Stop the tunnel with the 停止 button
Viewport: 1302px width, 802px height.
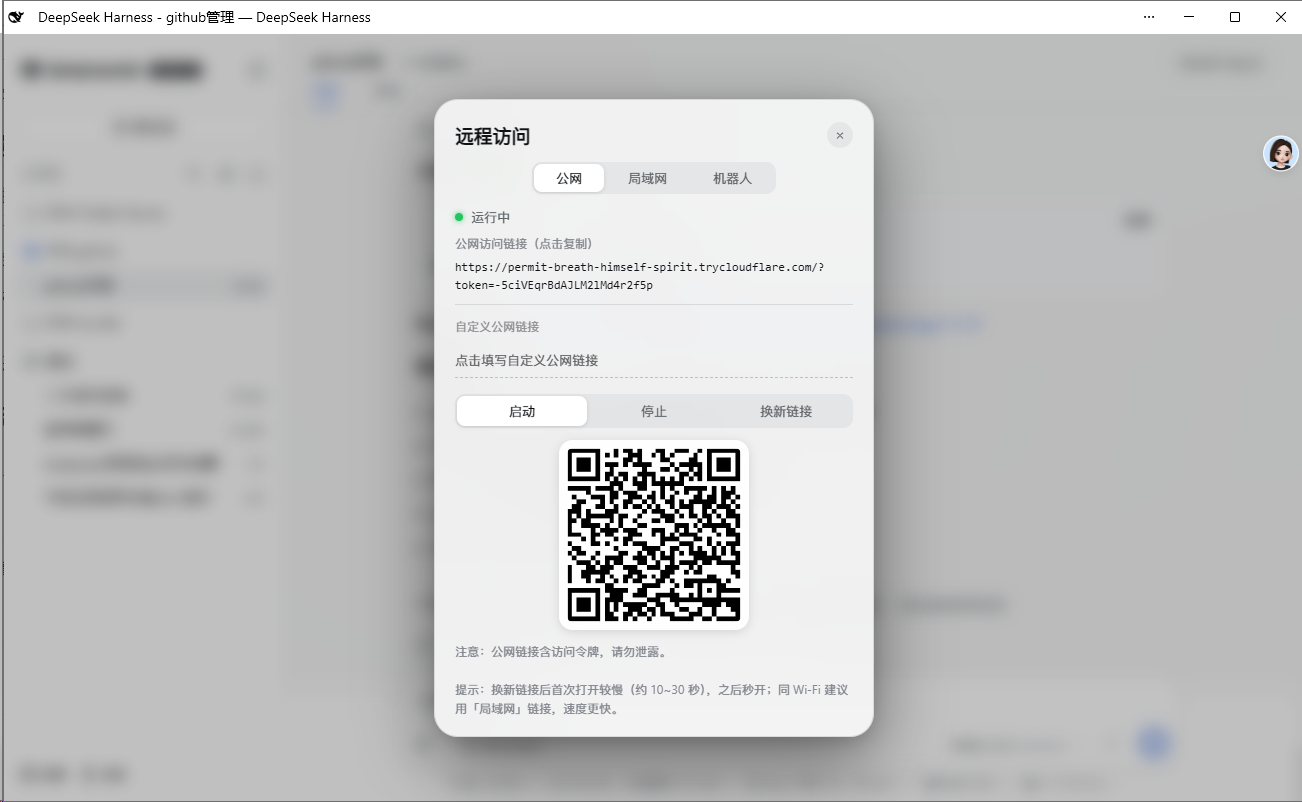pos(654,411)
